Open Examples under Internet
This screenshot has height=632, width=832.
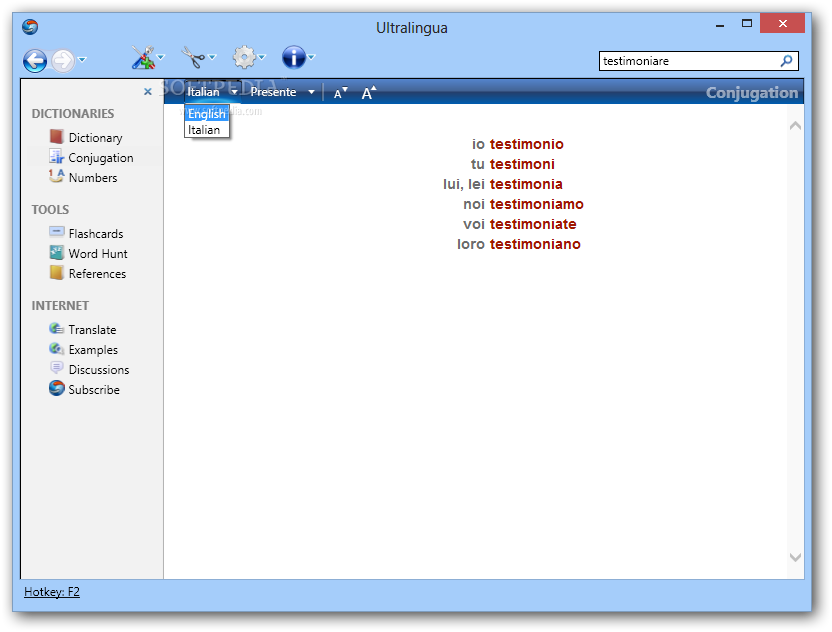click(93, 350)
